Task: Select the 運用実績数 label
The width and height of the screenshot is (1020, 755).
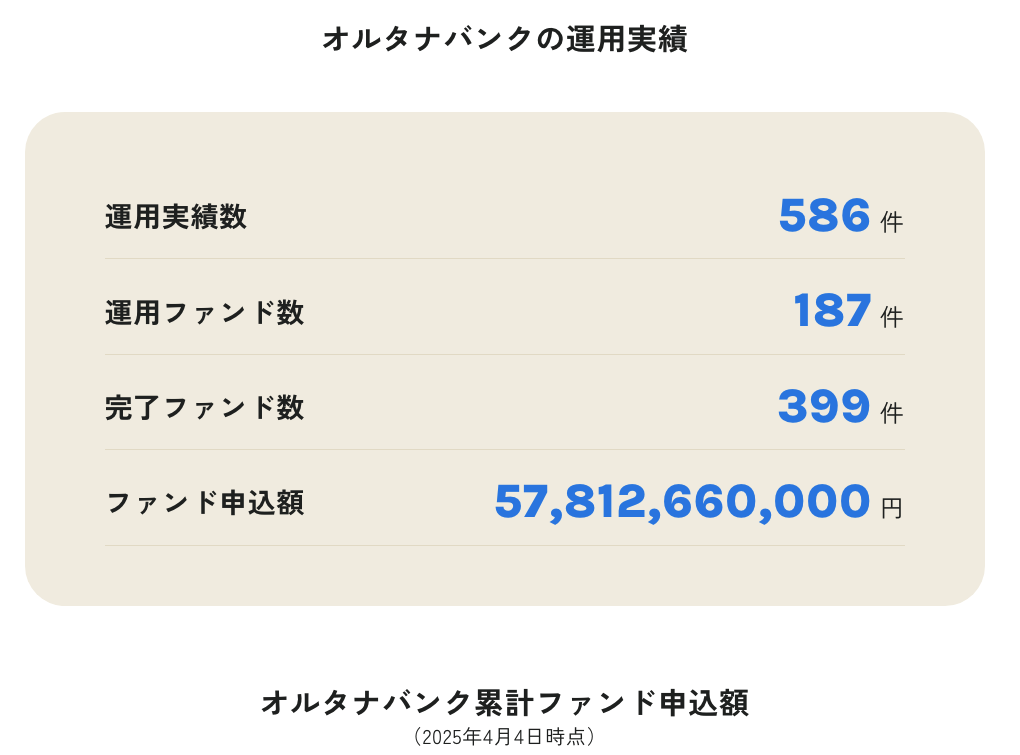Action: pyautogui.click(x=176, y=217)
